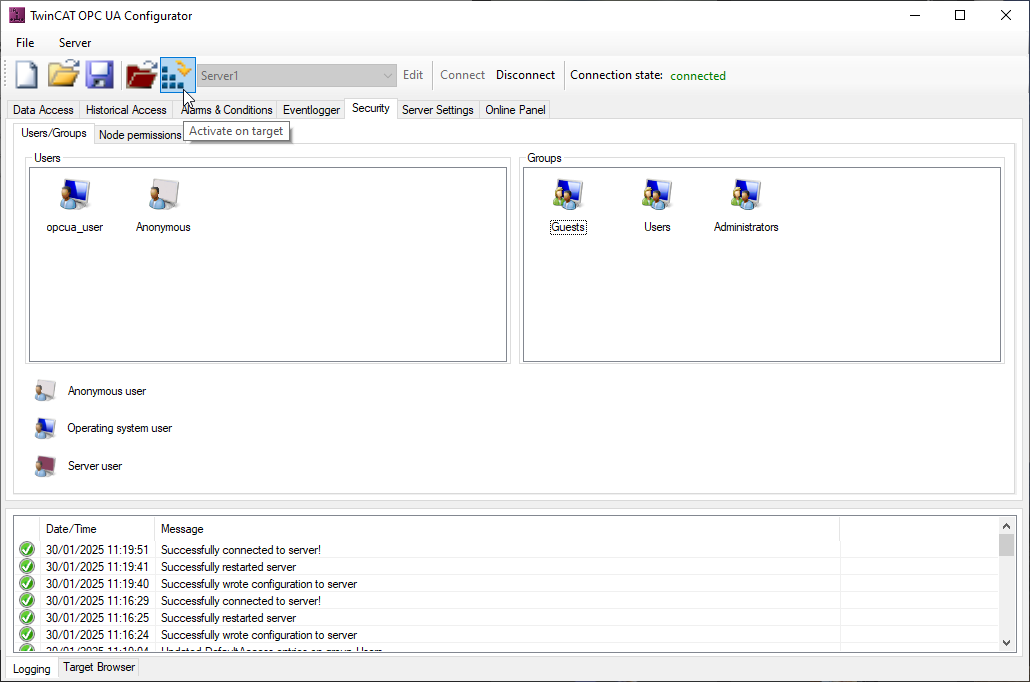The image size is (1030, 682).
Task: Select the Guests group icon
Action: 568,196
